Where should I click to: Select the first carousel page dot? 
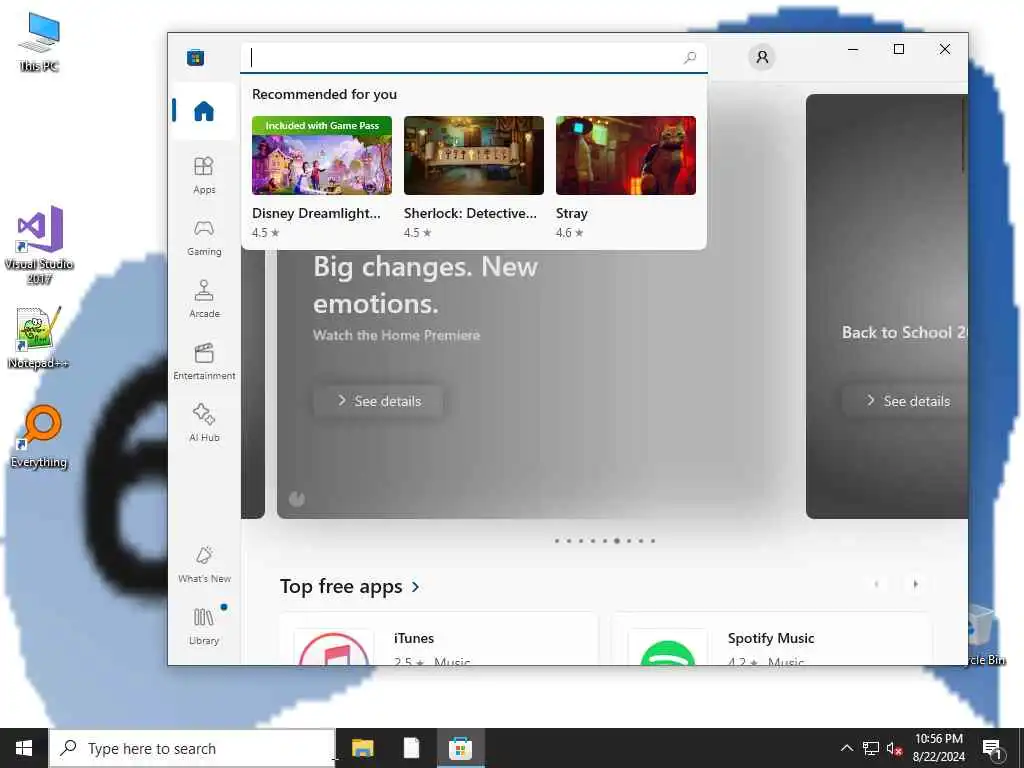coord(556,541)
